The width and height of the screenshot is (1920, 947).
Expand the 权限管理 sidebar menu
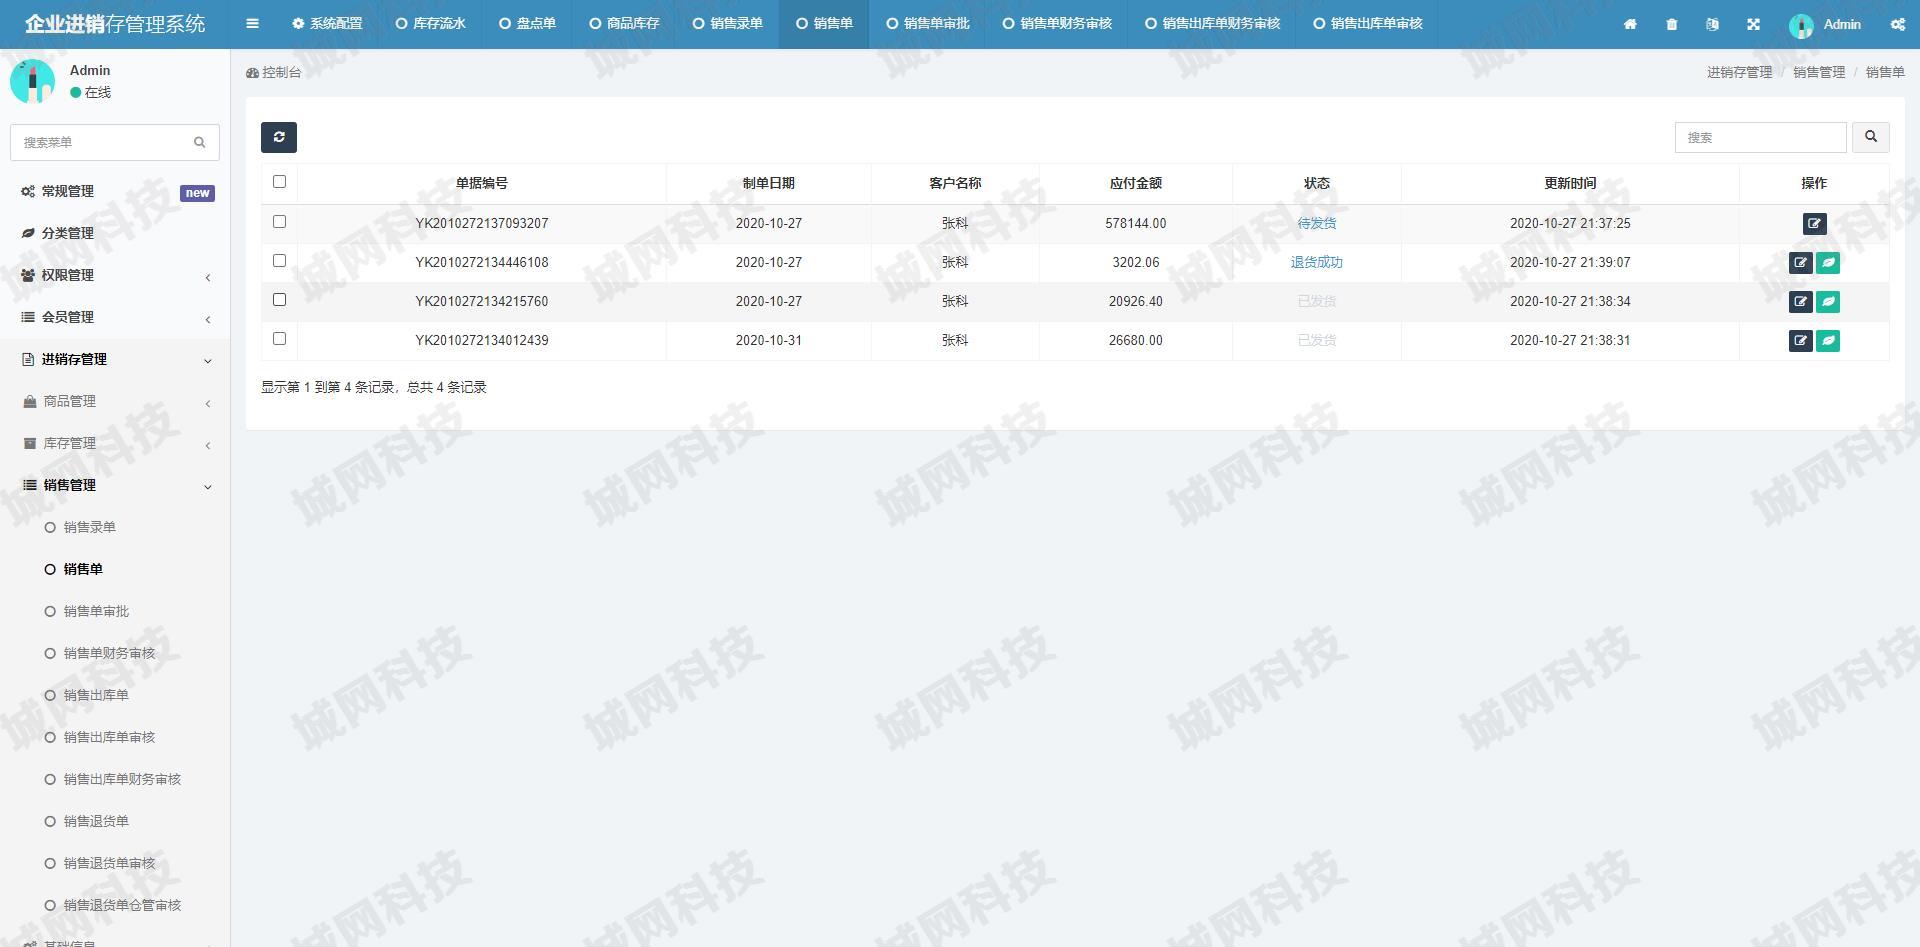click(x=115, y=276)
